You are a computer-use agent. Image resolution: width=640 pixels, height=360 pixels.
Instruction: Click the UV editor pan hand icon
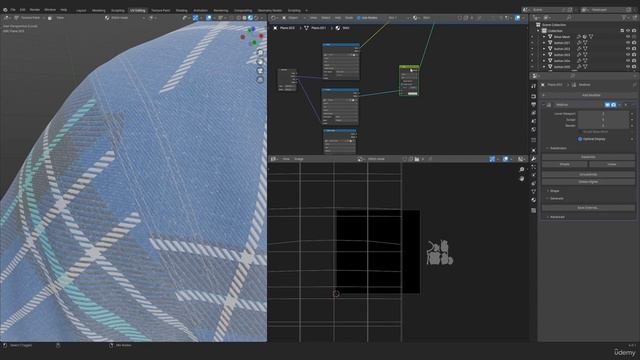(x=522, y=178)
